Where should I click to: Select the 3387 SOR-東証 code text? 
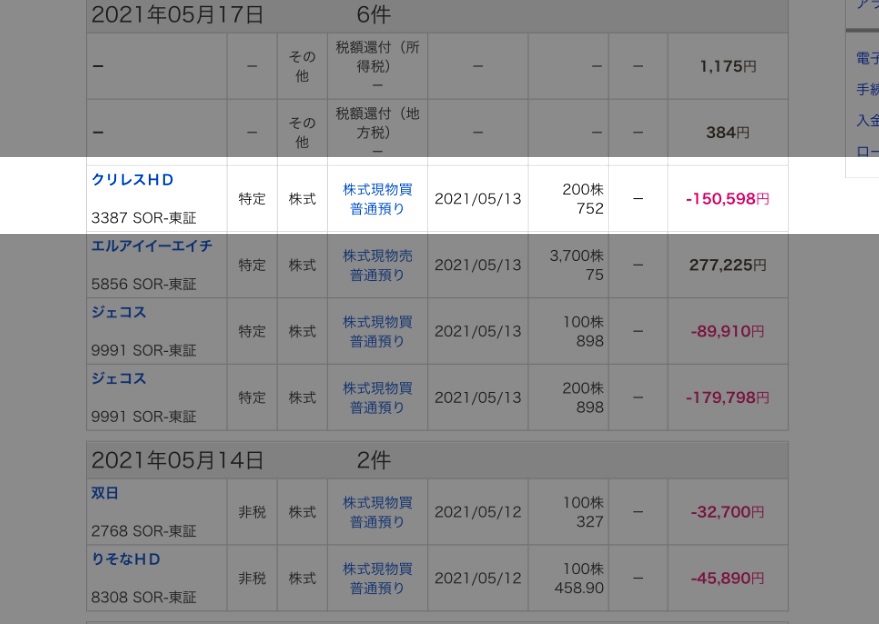tap(144, 218)
